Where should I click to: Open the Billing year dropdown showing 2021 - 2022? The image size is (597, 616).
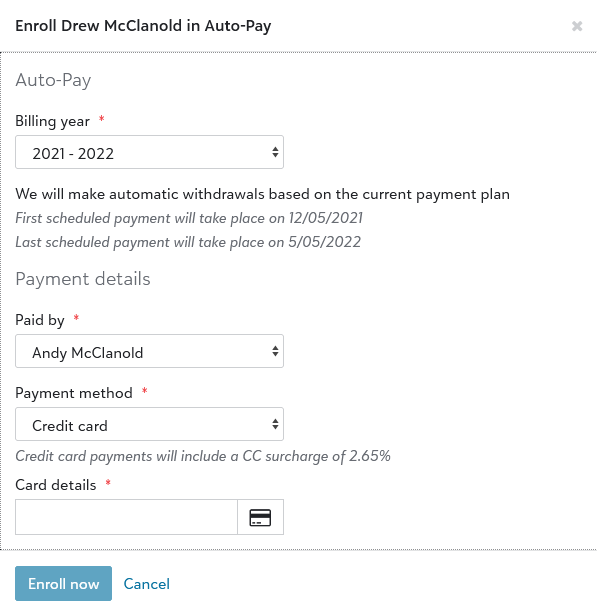pyautogui.click(x=149, y=152)
